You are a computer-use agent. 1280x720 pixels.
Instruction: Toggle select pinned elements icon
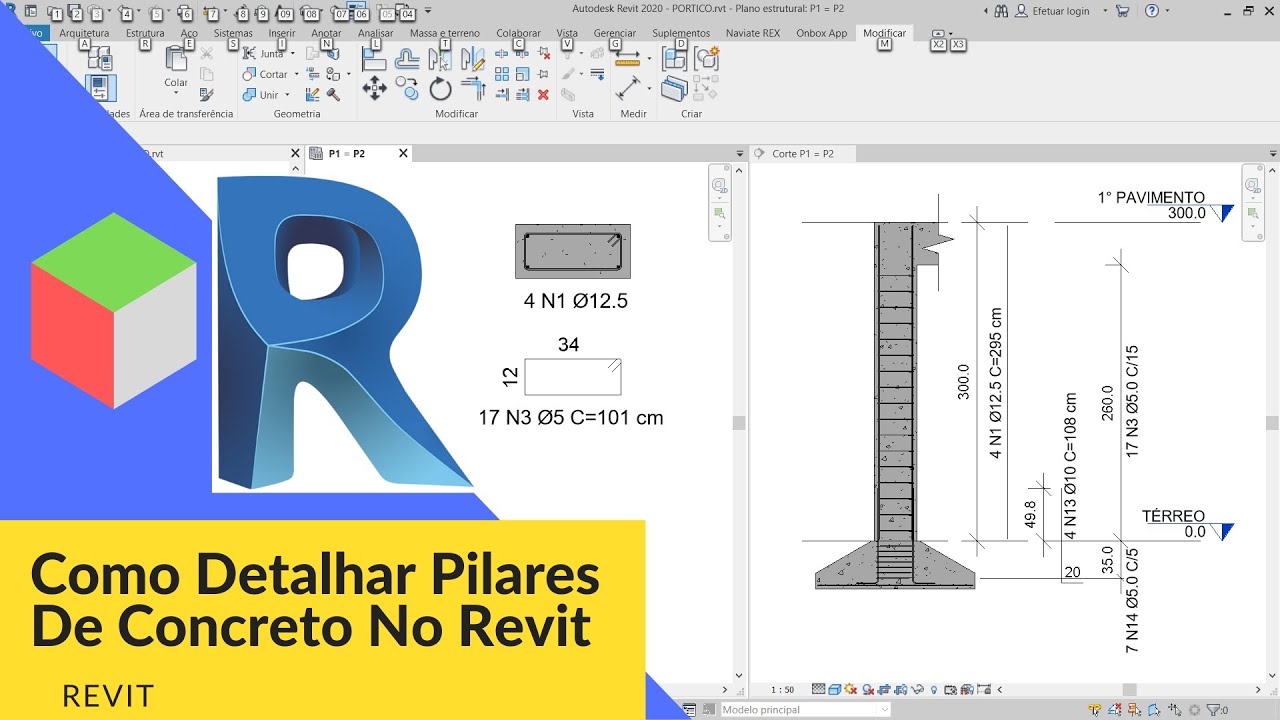point(1134,710)
